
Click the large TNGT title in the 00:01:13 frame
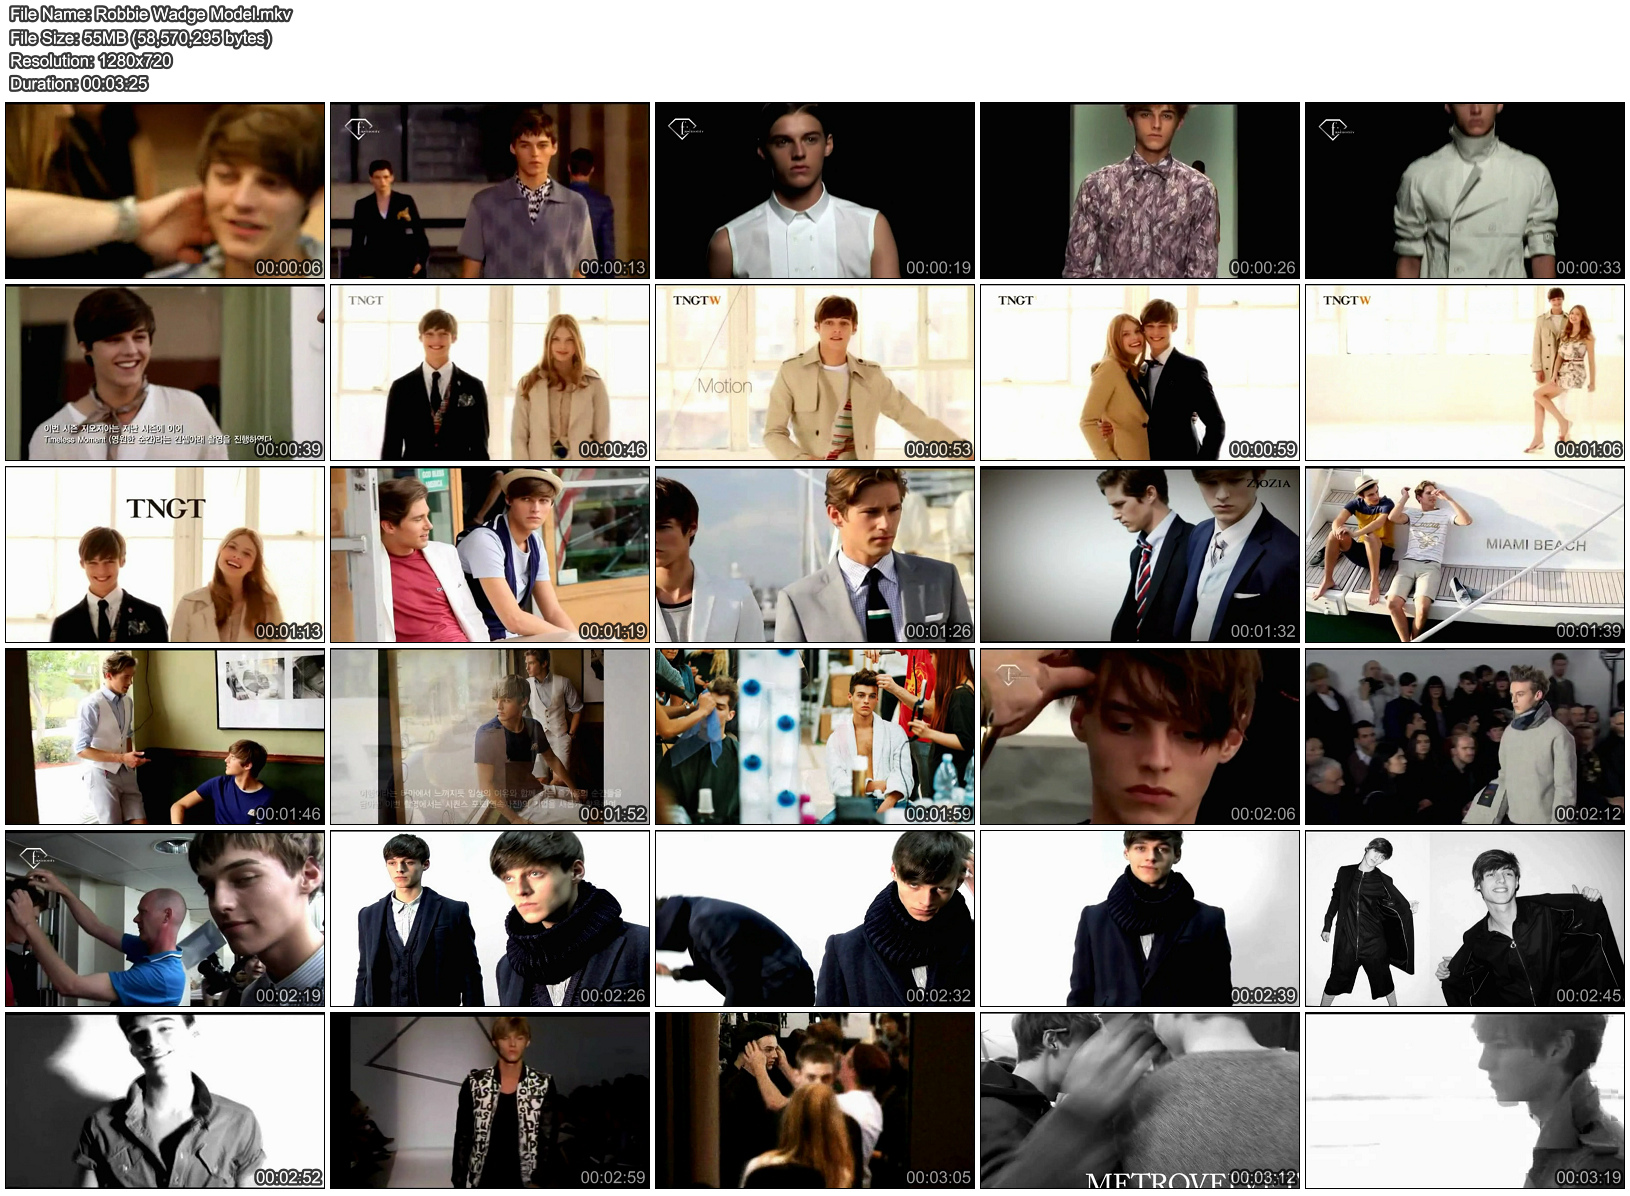pos(165,509)
